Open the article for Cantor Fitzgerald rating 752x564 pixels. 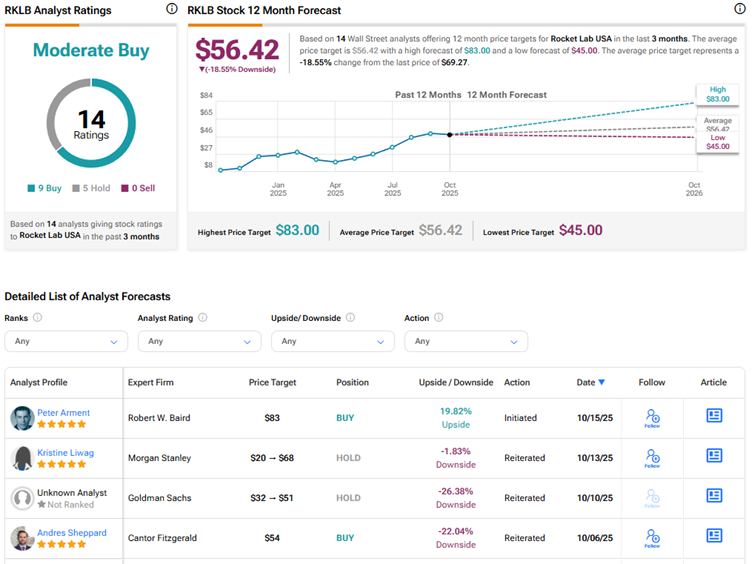click(714, 536)
